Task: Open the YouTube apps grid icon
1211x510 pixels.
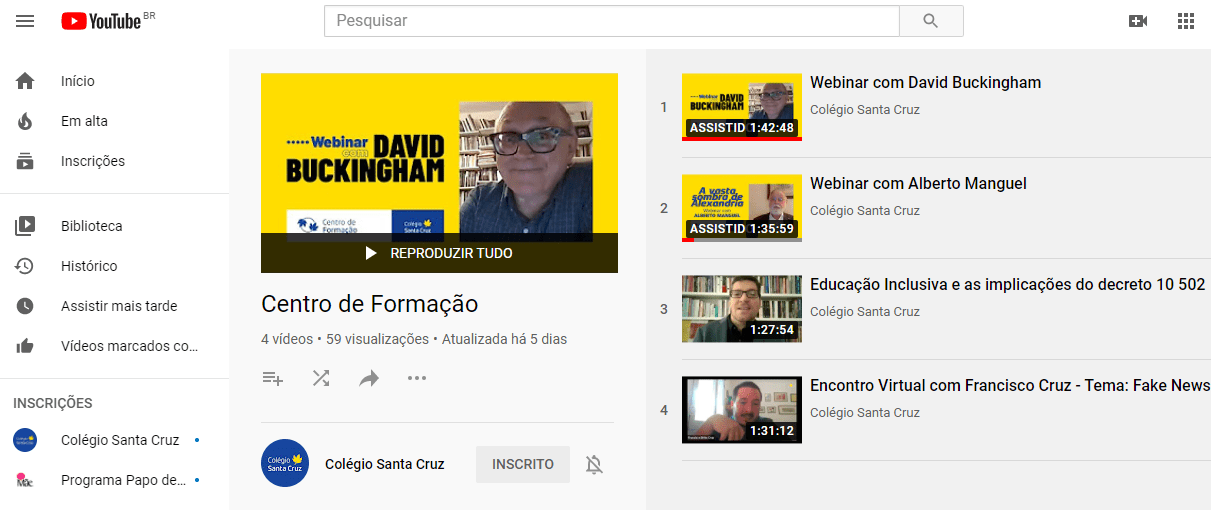Action: point(1186,21)
